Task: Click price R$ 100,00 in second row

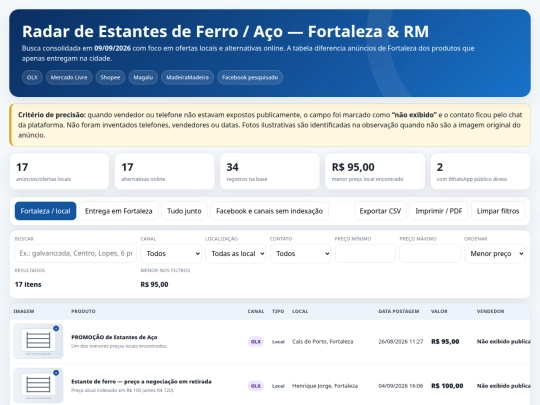Action: (447, 386)
